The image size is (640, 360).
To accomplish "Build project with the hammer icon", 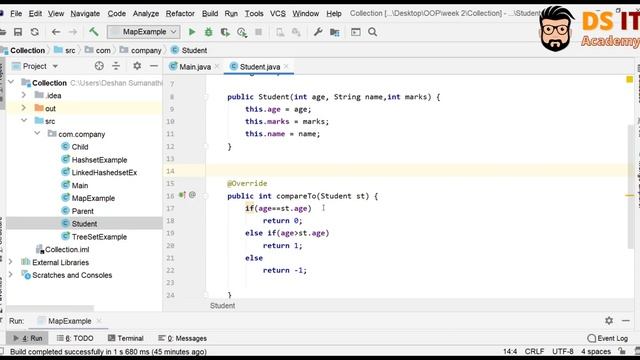I will point(93,31).
